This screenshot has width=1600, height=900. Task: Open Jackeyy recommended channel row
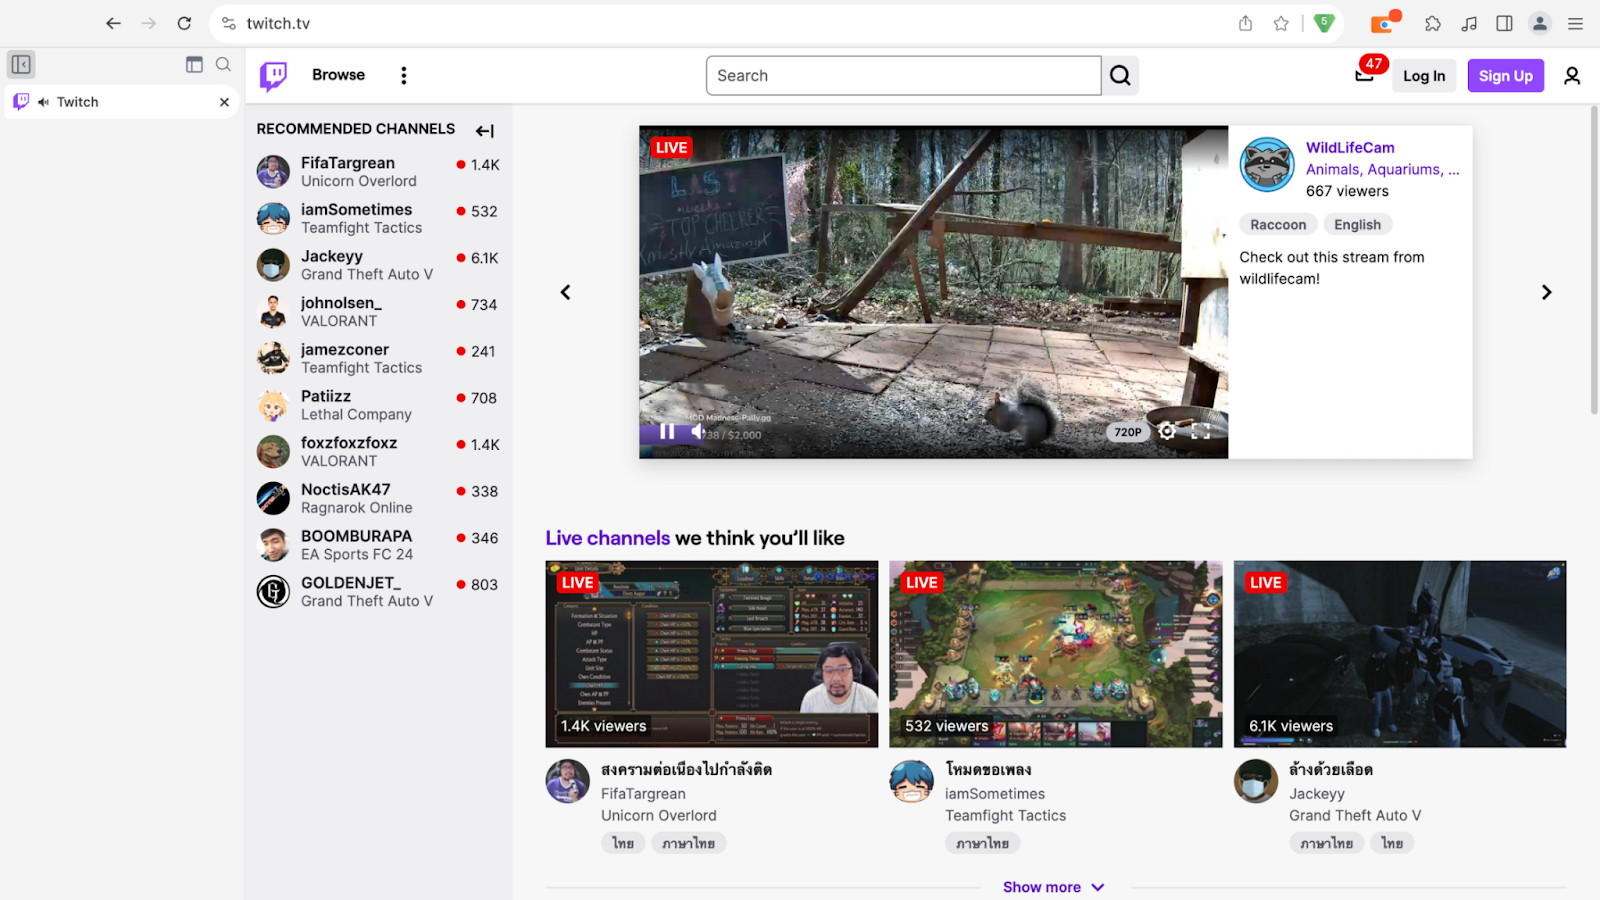378,265
